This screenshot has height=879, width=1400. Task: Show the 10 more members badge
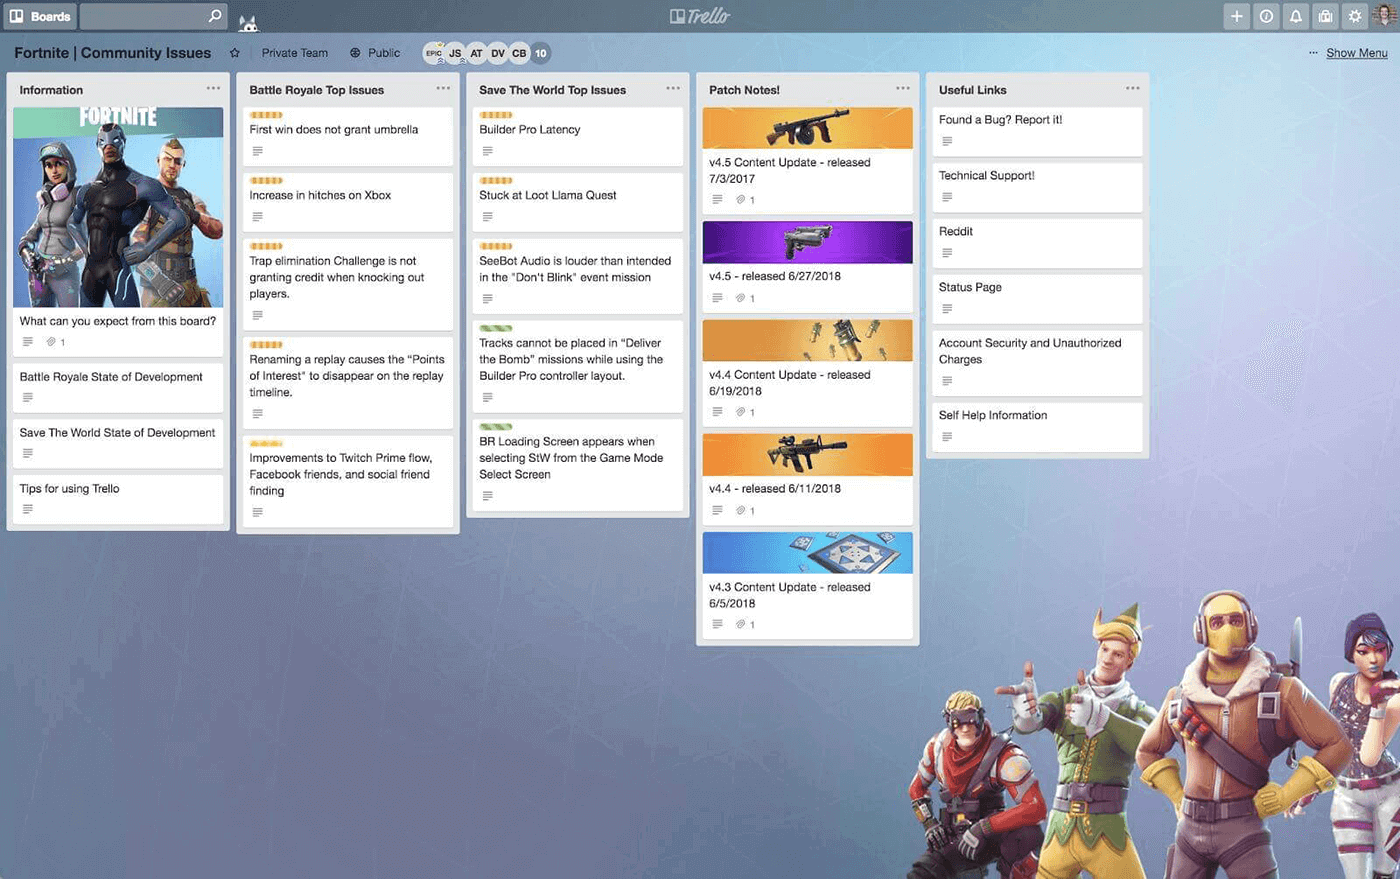(540, 53)
